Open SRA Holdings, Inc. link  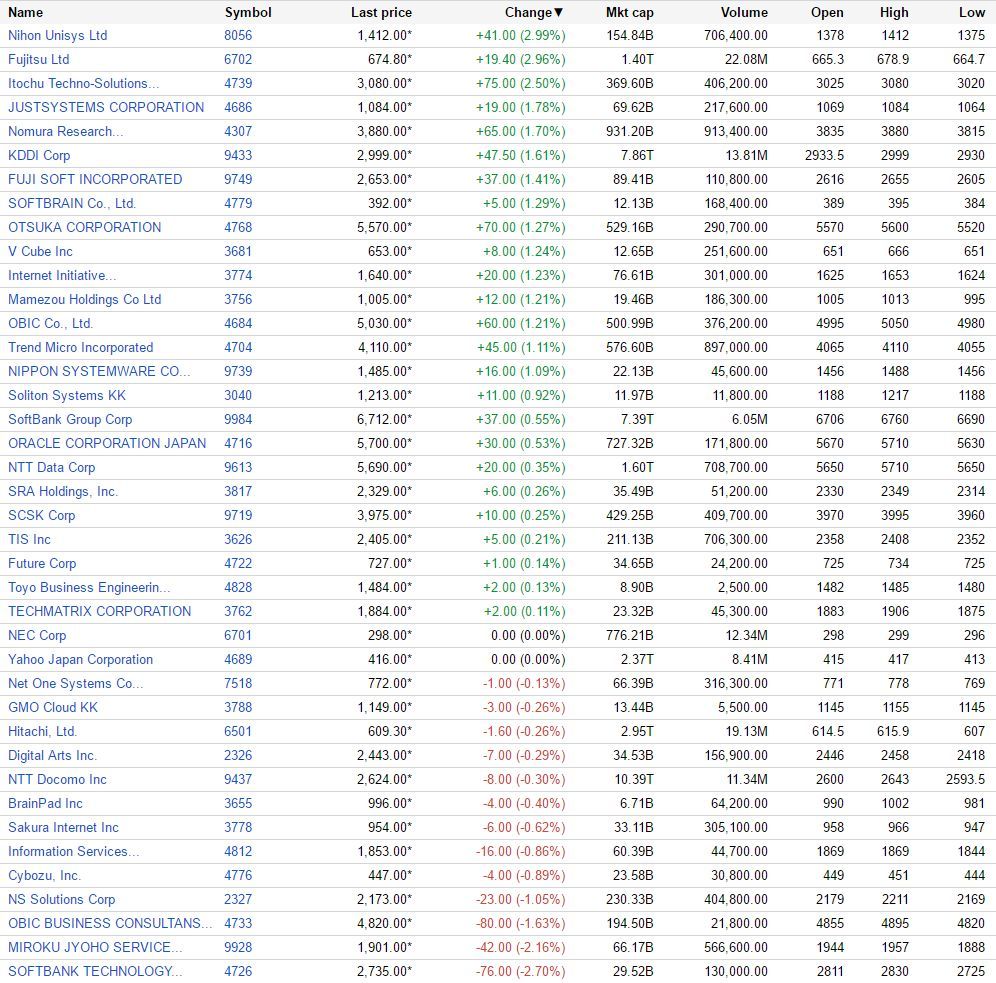63,492
